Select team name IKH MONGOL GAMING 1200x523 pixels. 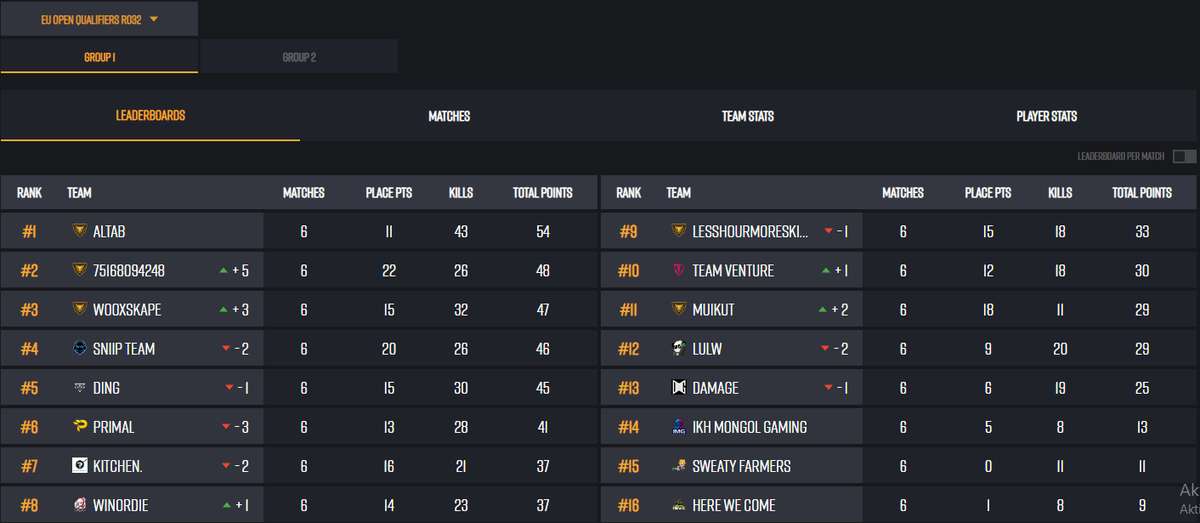[x=750, y=427]
